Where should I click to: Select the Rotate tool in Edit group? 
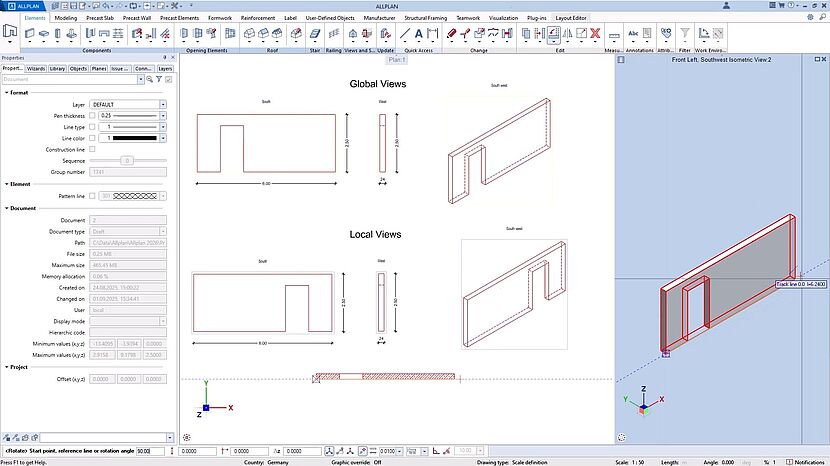tap(553, 35)
